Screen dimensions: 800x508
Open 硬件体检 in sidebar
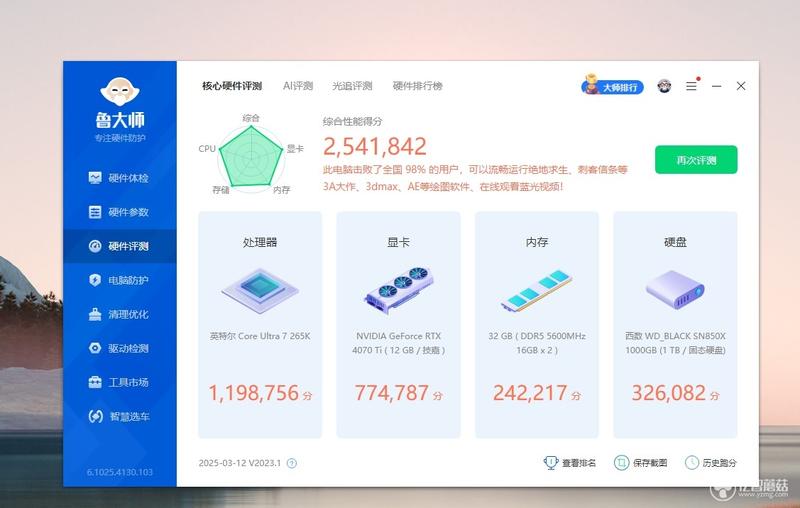(120, 178)
